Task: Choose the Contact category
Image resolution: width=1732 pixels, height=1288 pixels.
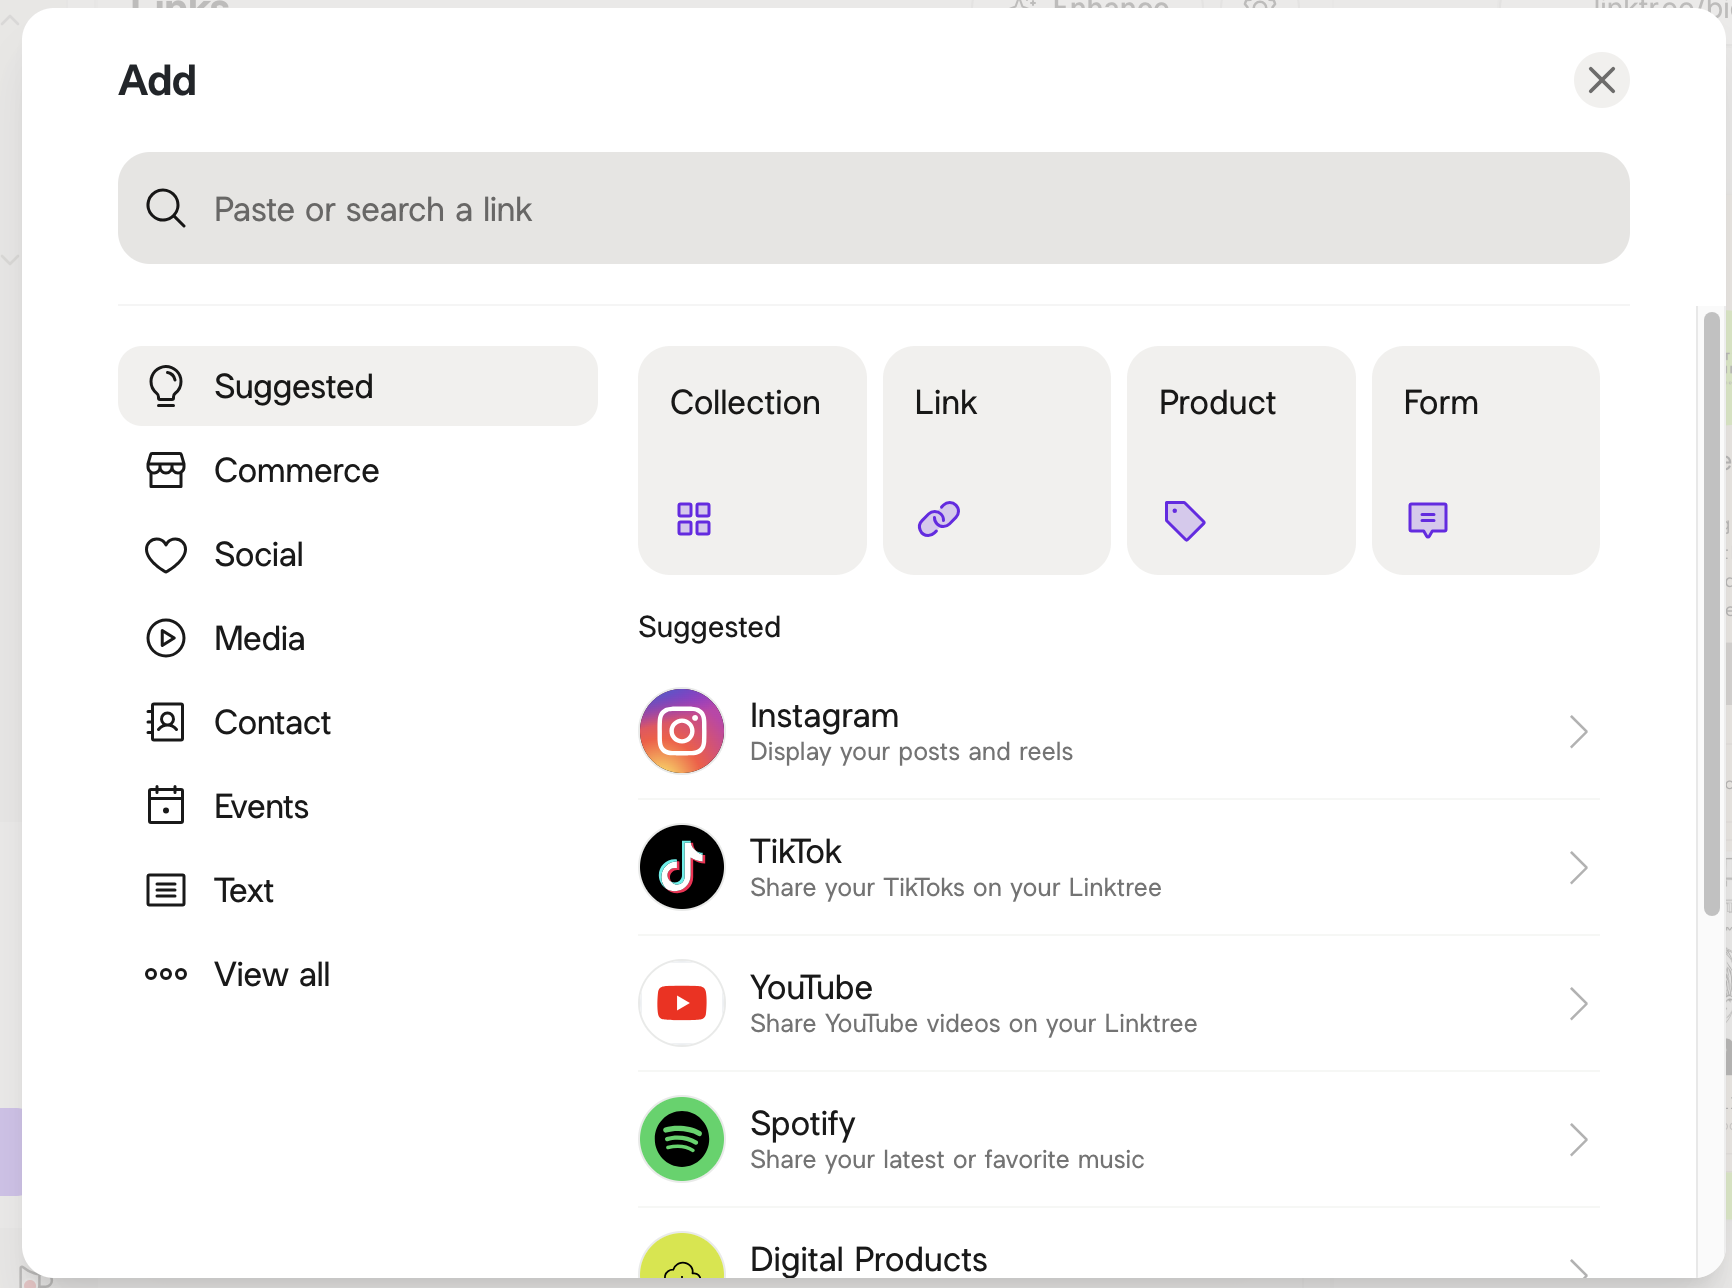Action: click(x=272, y=723)
